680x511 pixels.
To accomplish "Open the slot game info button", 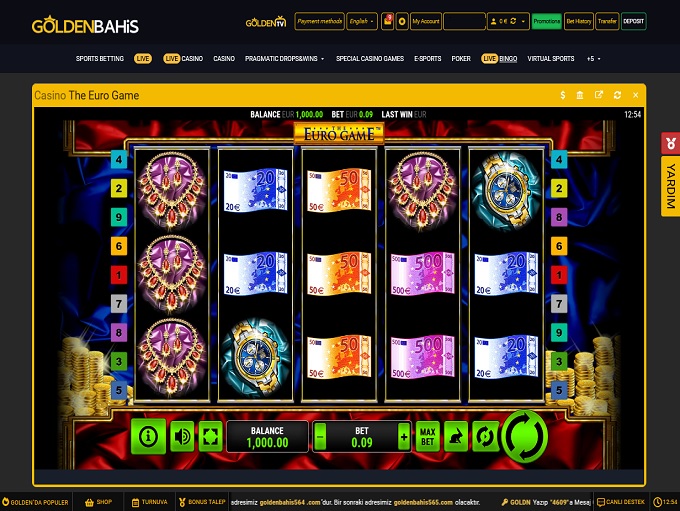I will 148,436.
